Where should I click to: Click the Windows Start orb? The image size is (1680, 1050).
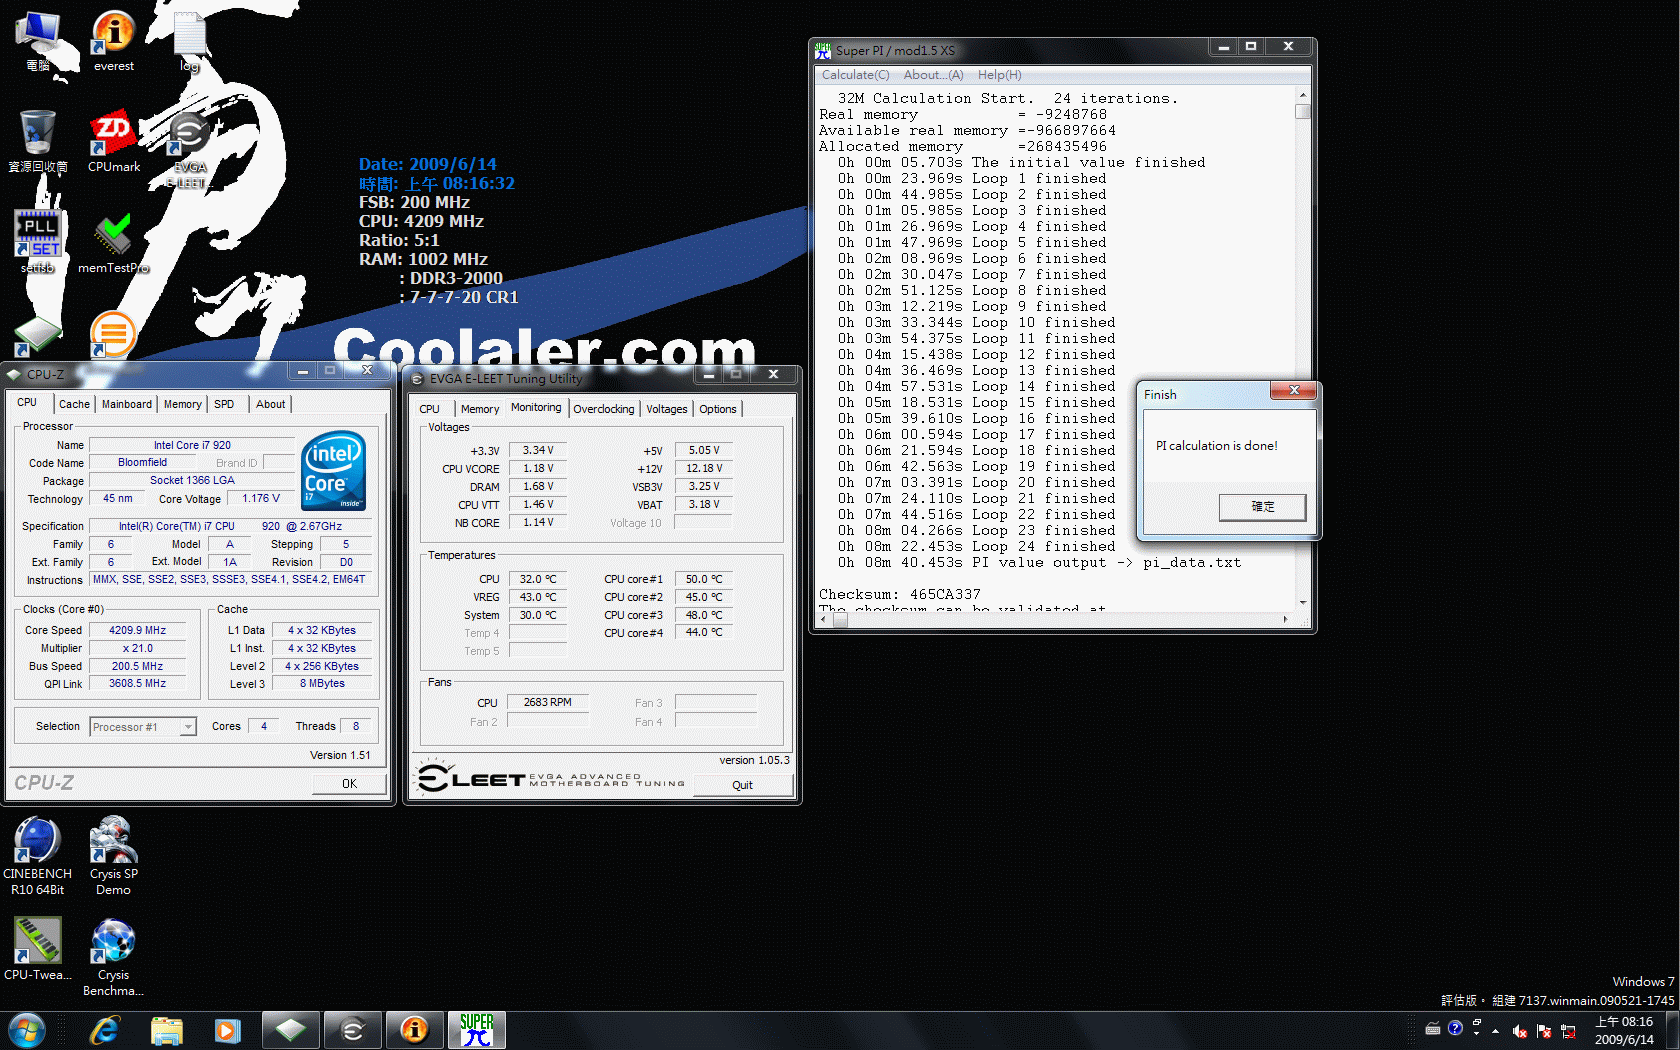26,1030
